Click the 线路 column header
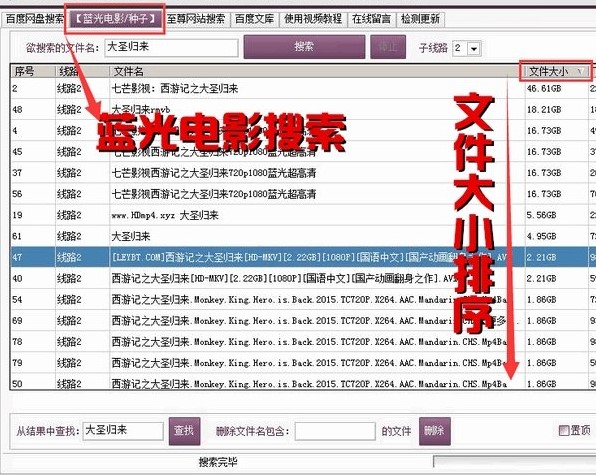This screenshot has width=596, height=475. click(x=83, y=71)
